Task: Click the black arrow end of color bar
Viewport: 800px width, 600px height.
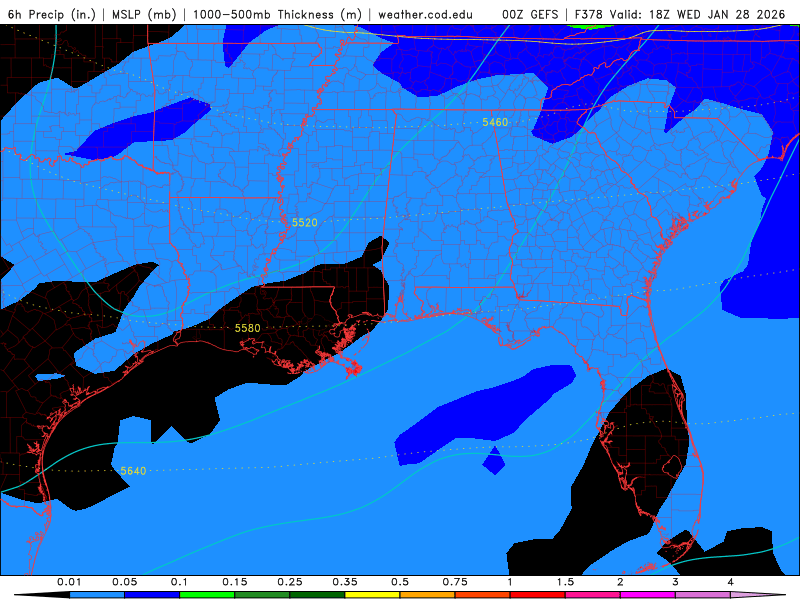Action: 42,595
